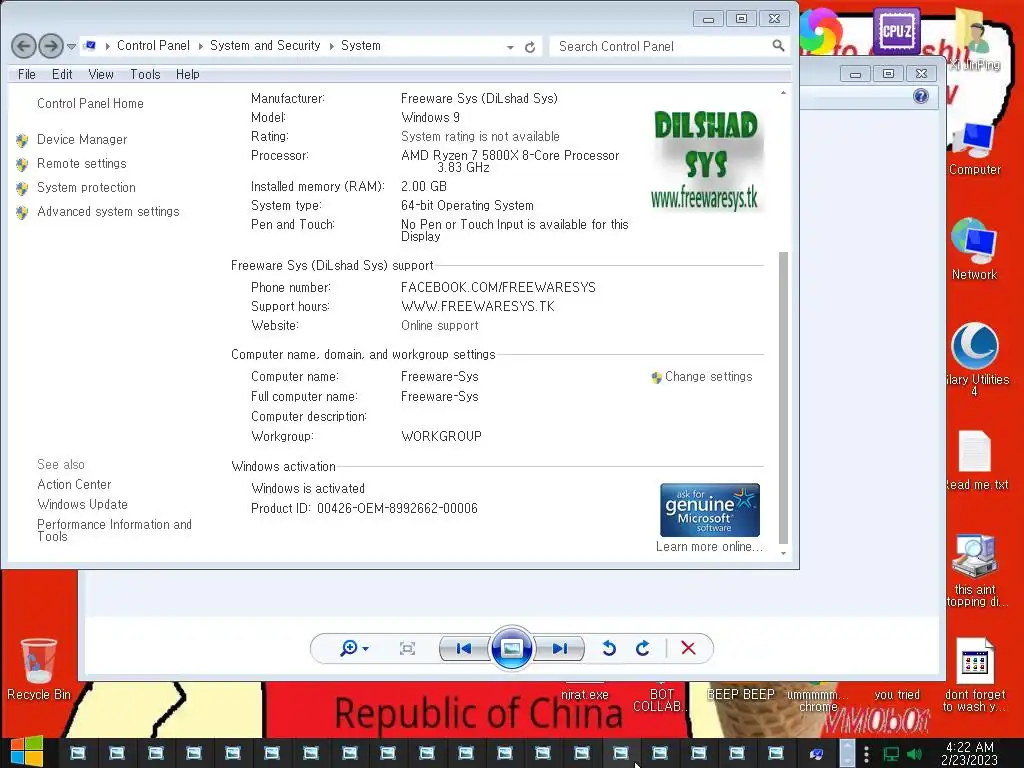
Task: Open Remote settings
Action: click(x=82, y=163)
